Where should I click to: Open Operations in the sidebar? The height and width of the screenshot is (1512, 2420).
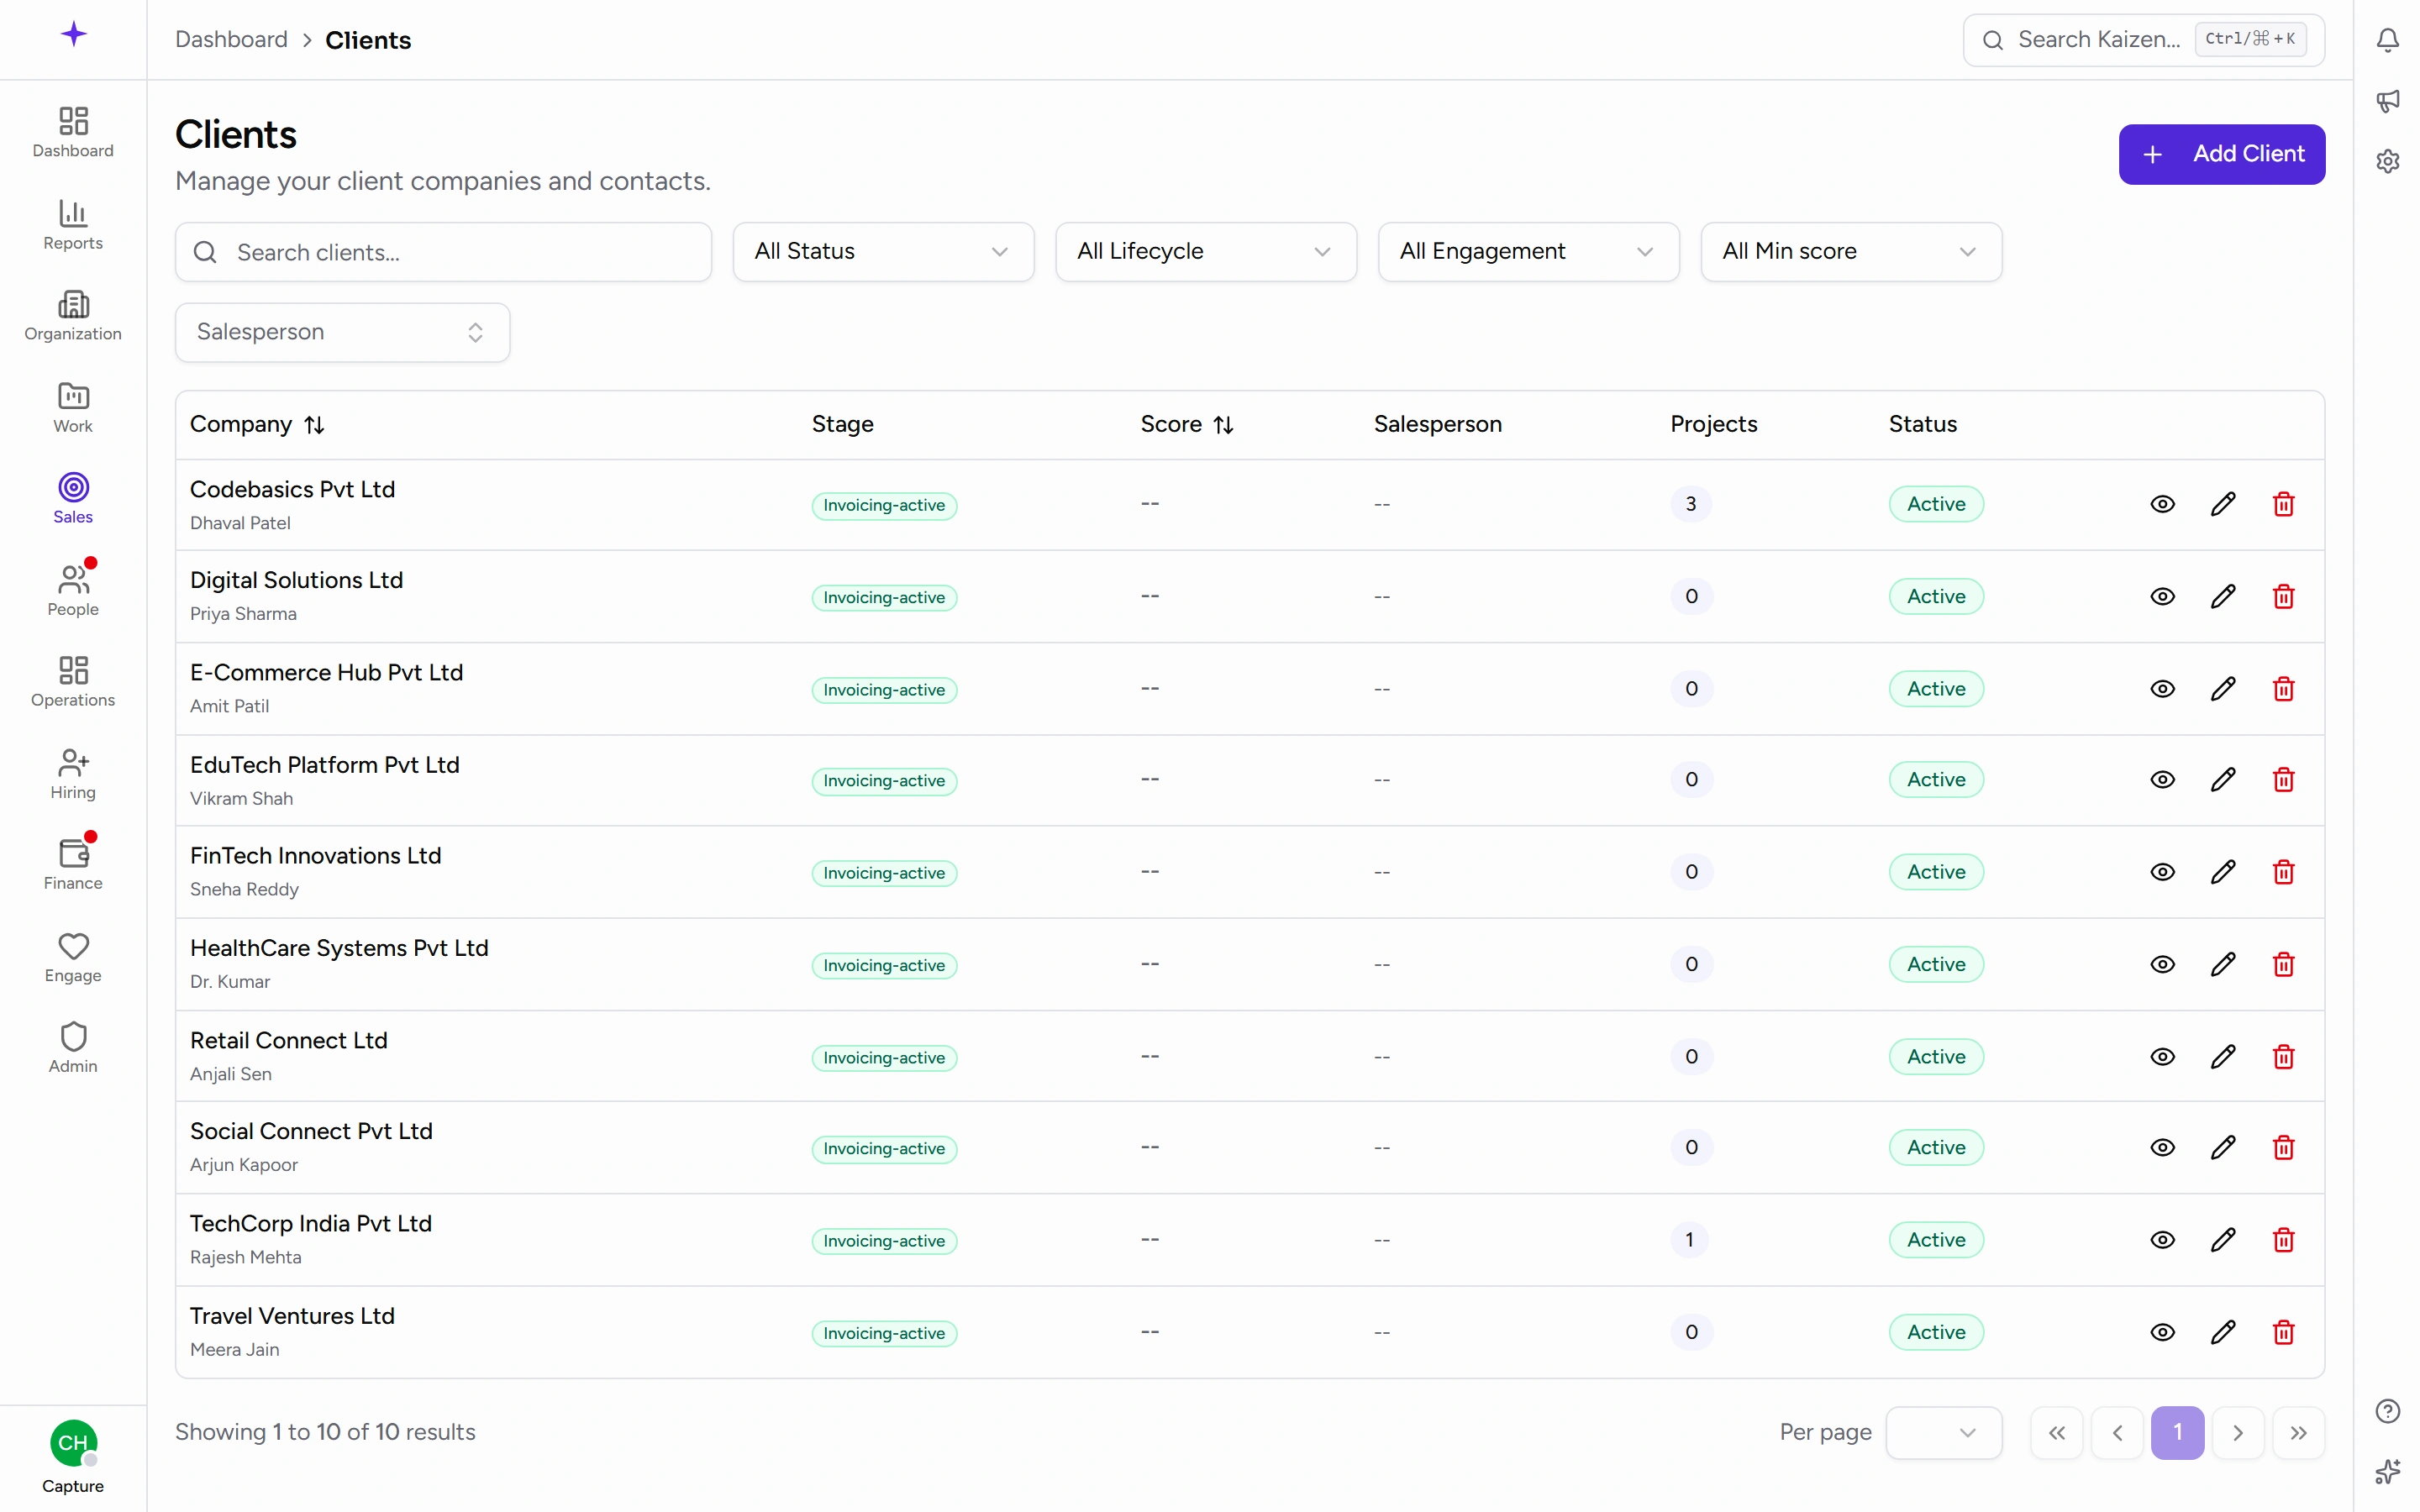click(73, 683)
